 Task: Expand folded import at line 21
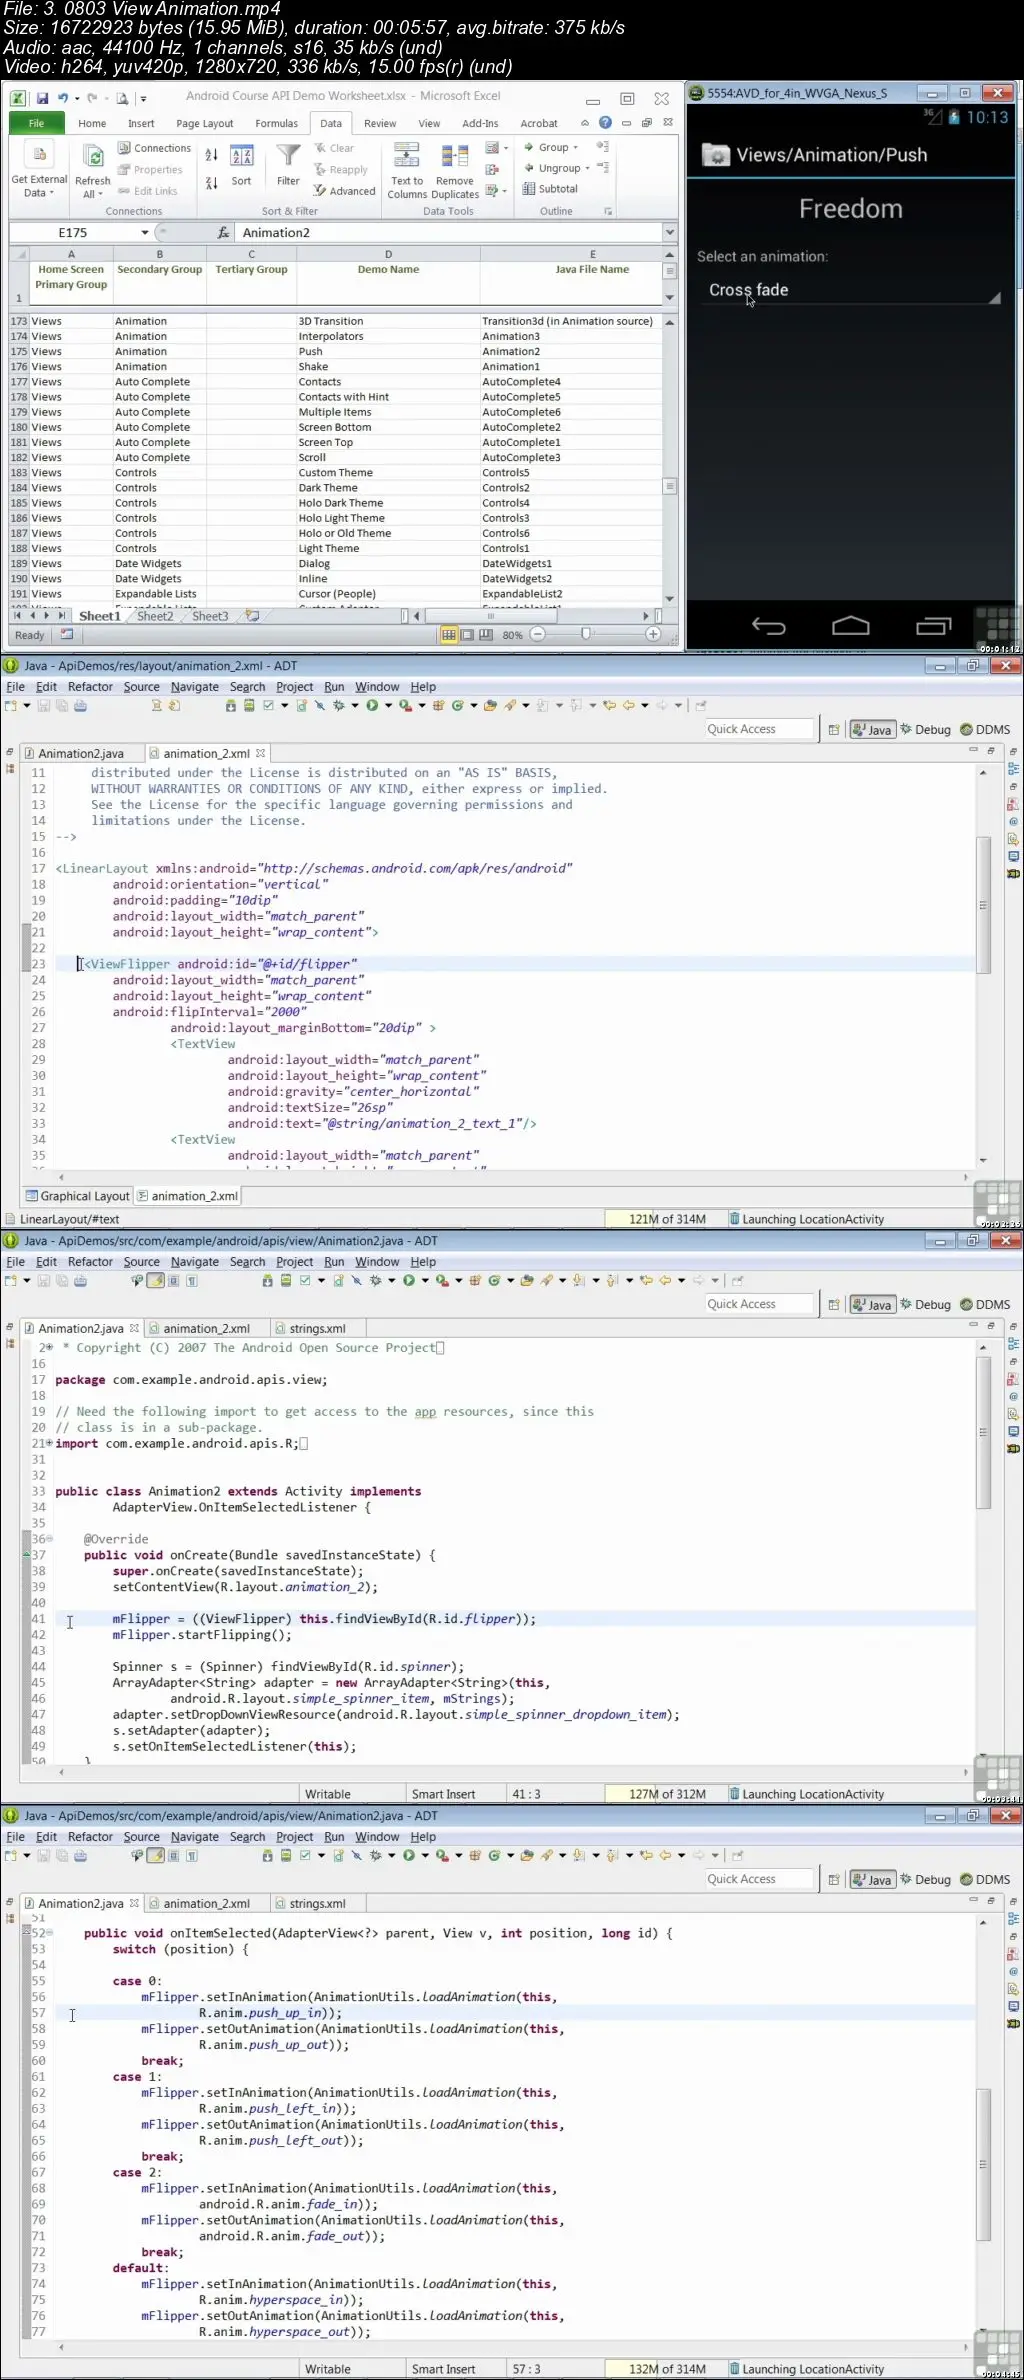pyautogui.click(x=49, y=1444)
